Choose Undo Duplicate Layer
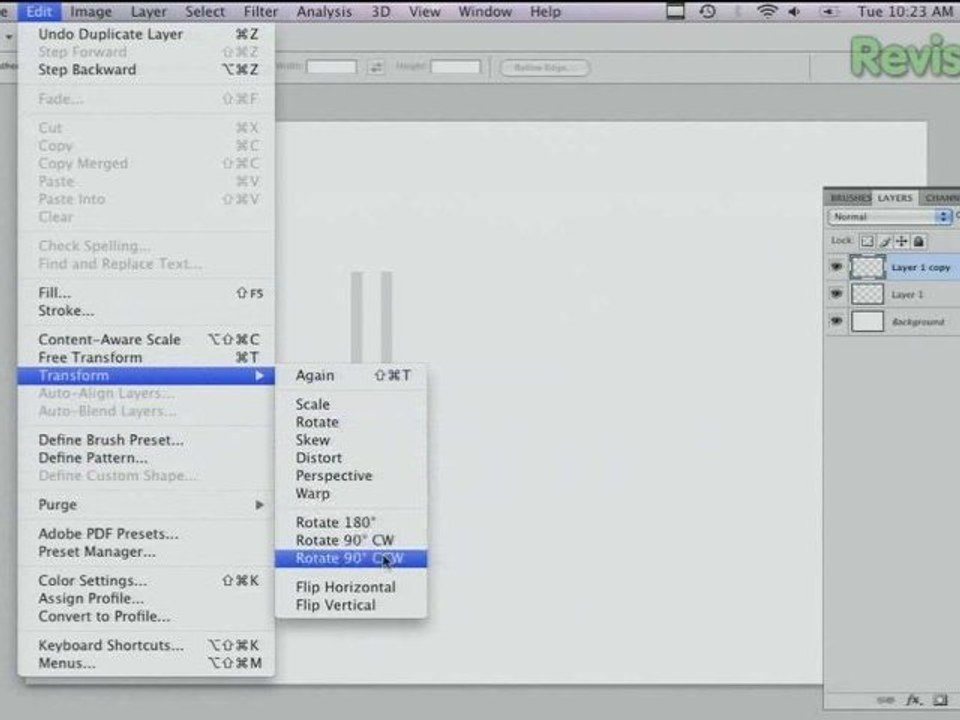 146,34
